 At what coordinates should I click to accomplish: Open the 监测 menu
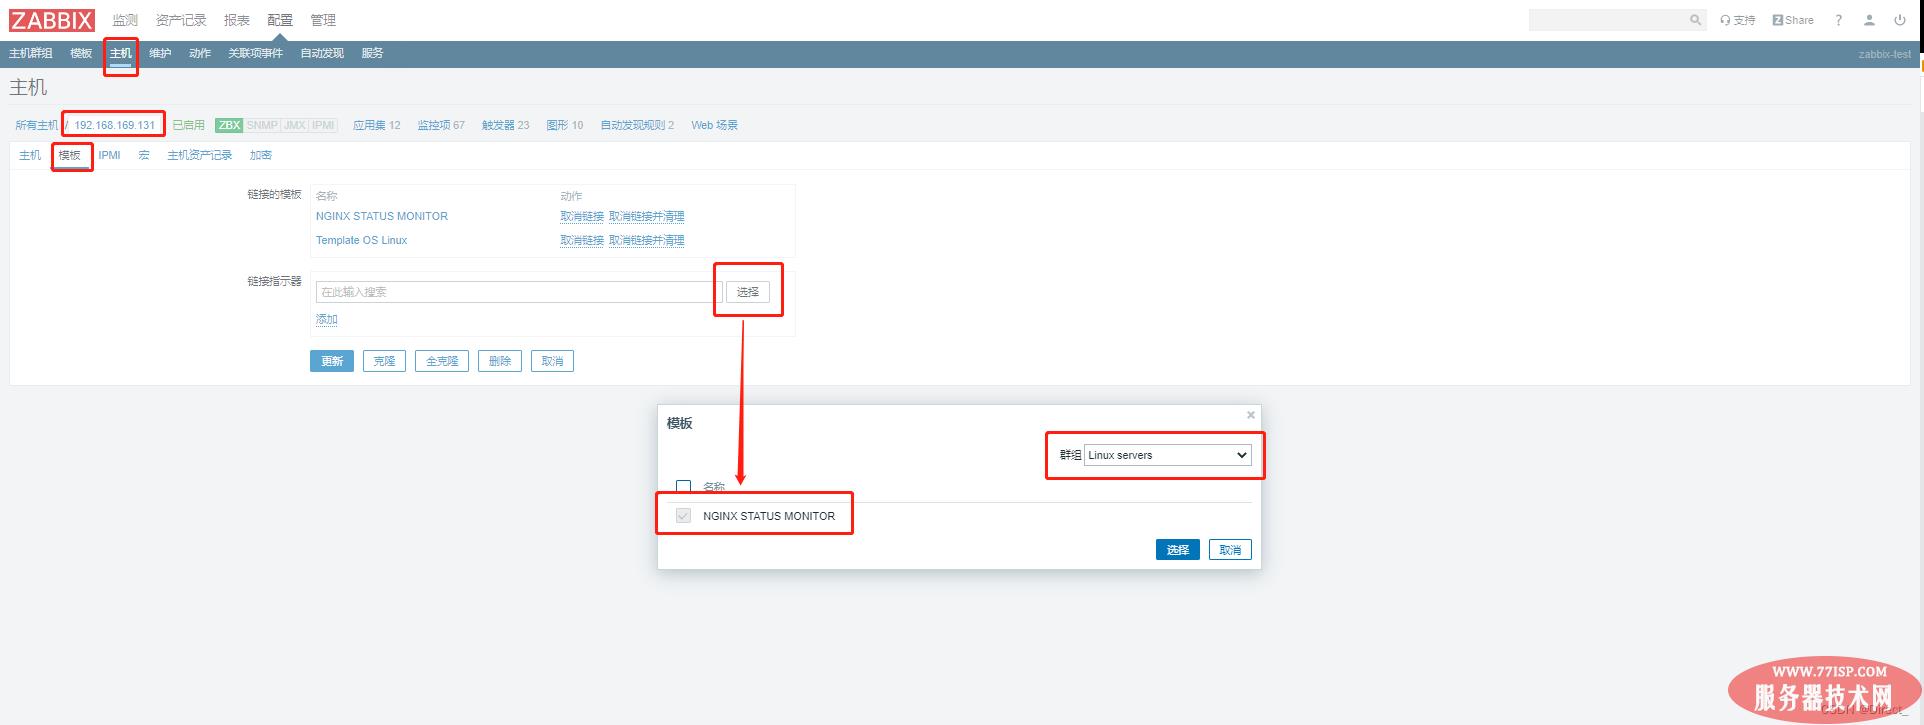pyautogui.click(x=125, y=20)
